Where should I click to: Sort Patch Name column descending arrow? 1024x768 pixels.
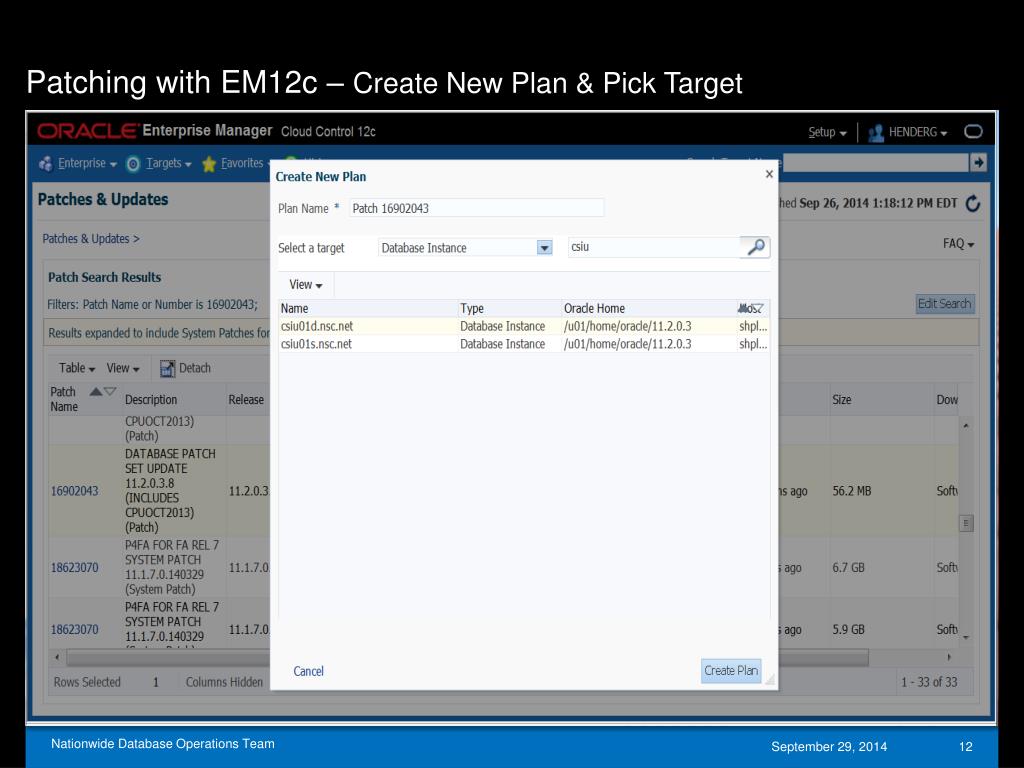tap(110, 391)
